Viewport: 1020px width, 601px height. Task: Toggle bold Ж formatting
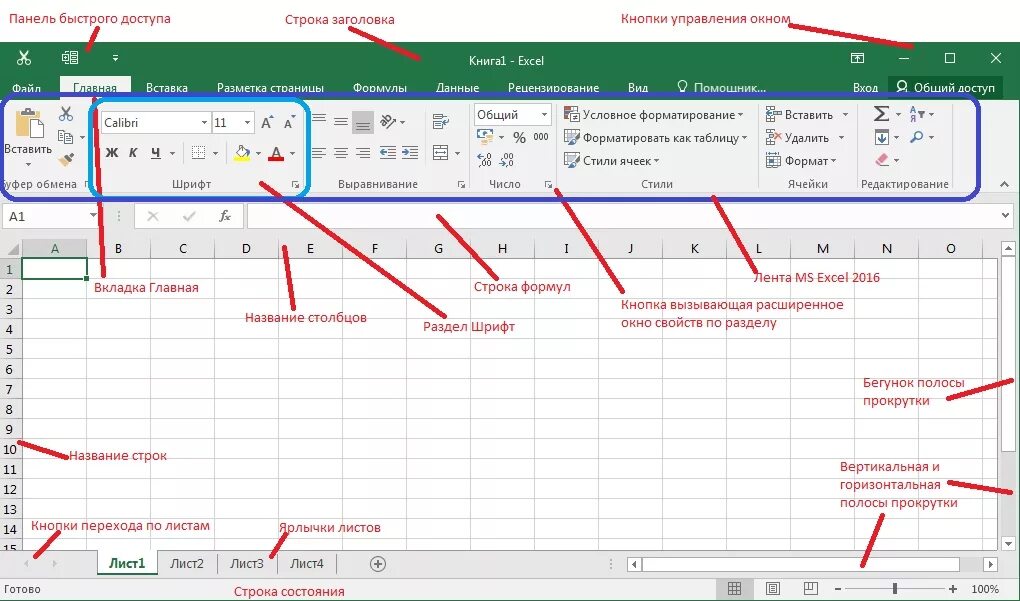click(x=112, y=153)
